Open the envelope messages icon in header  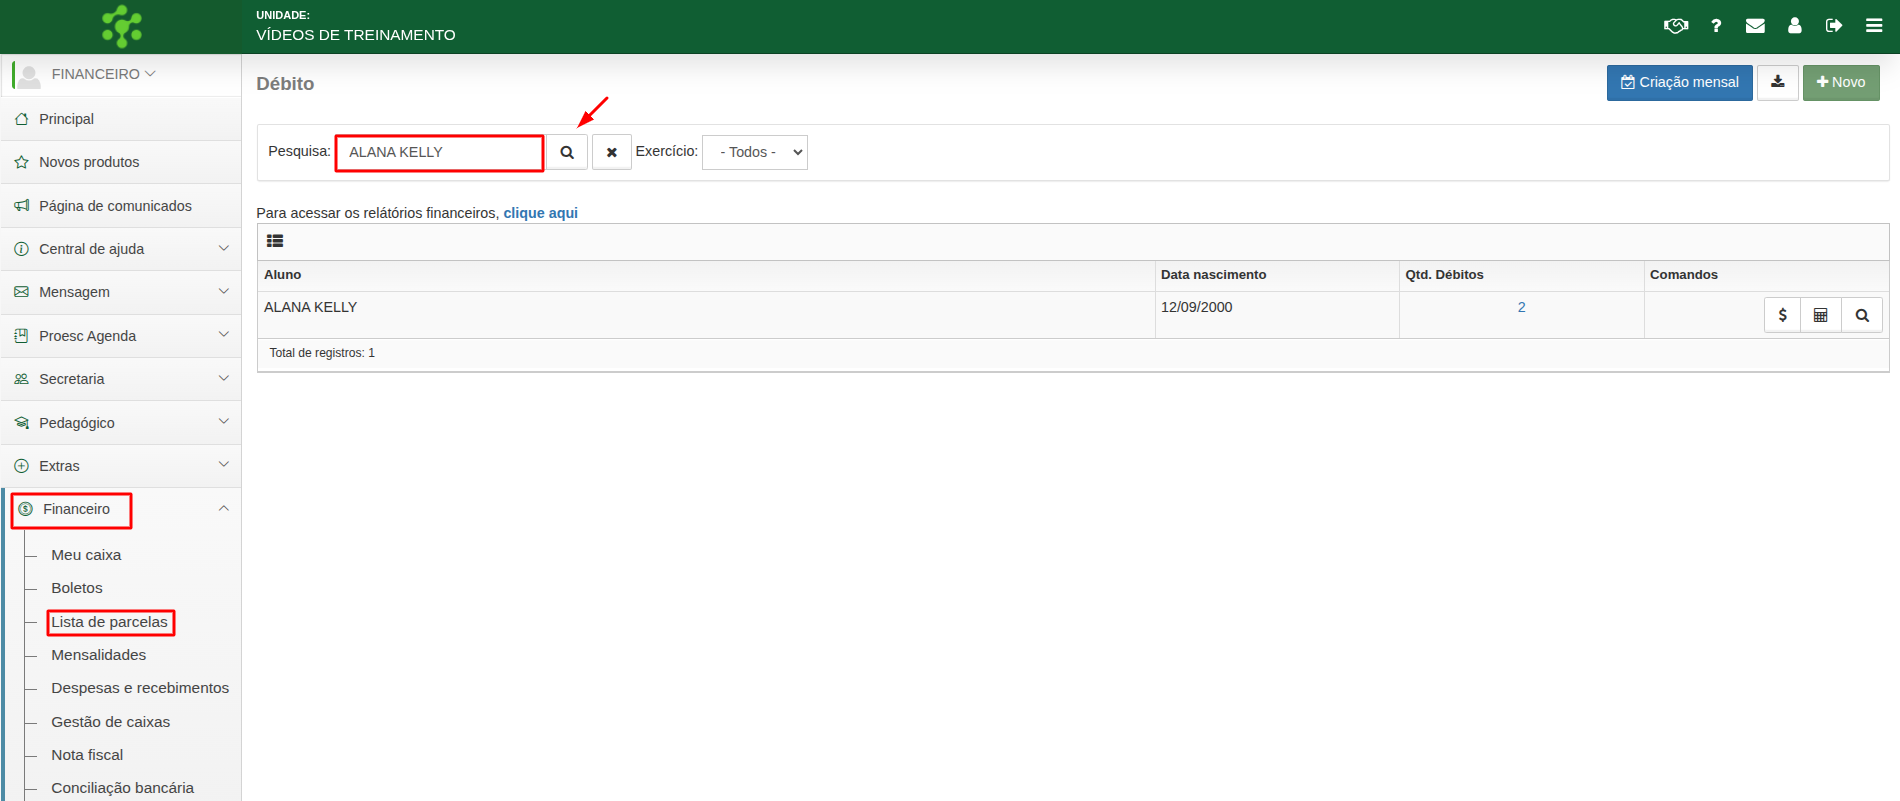point(1755,26)
